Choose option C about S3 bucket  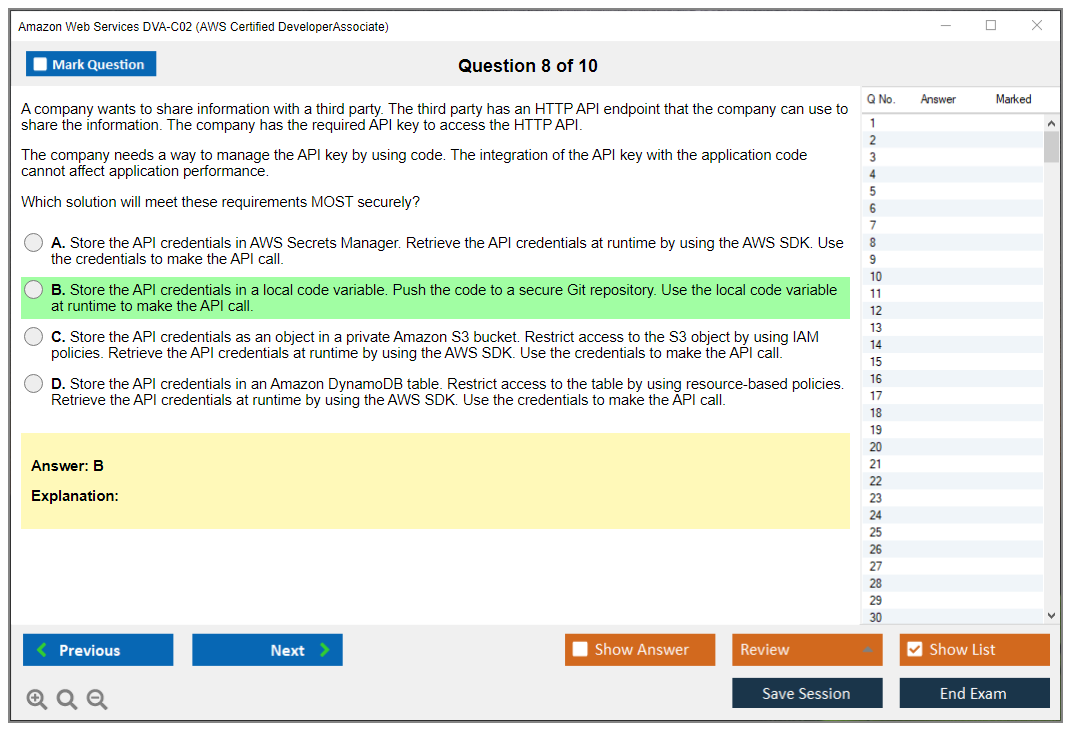coord(34,337)
